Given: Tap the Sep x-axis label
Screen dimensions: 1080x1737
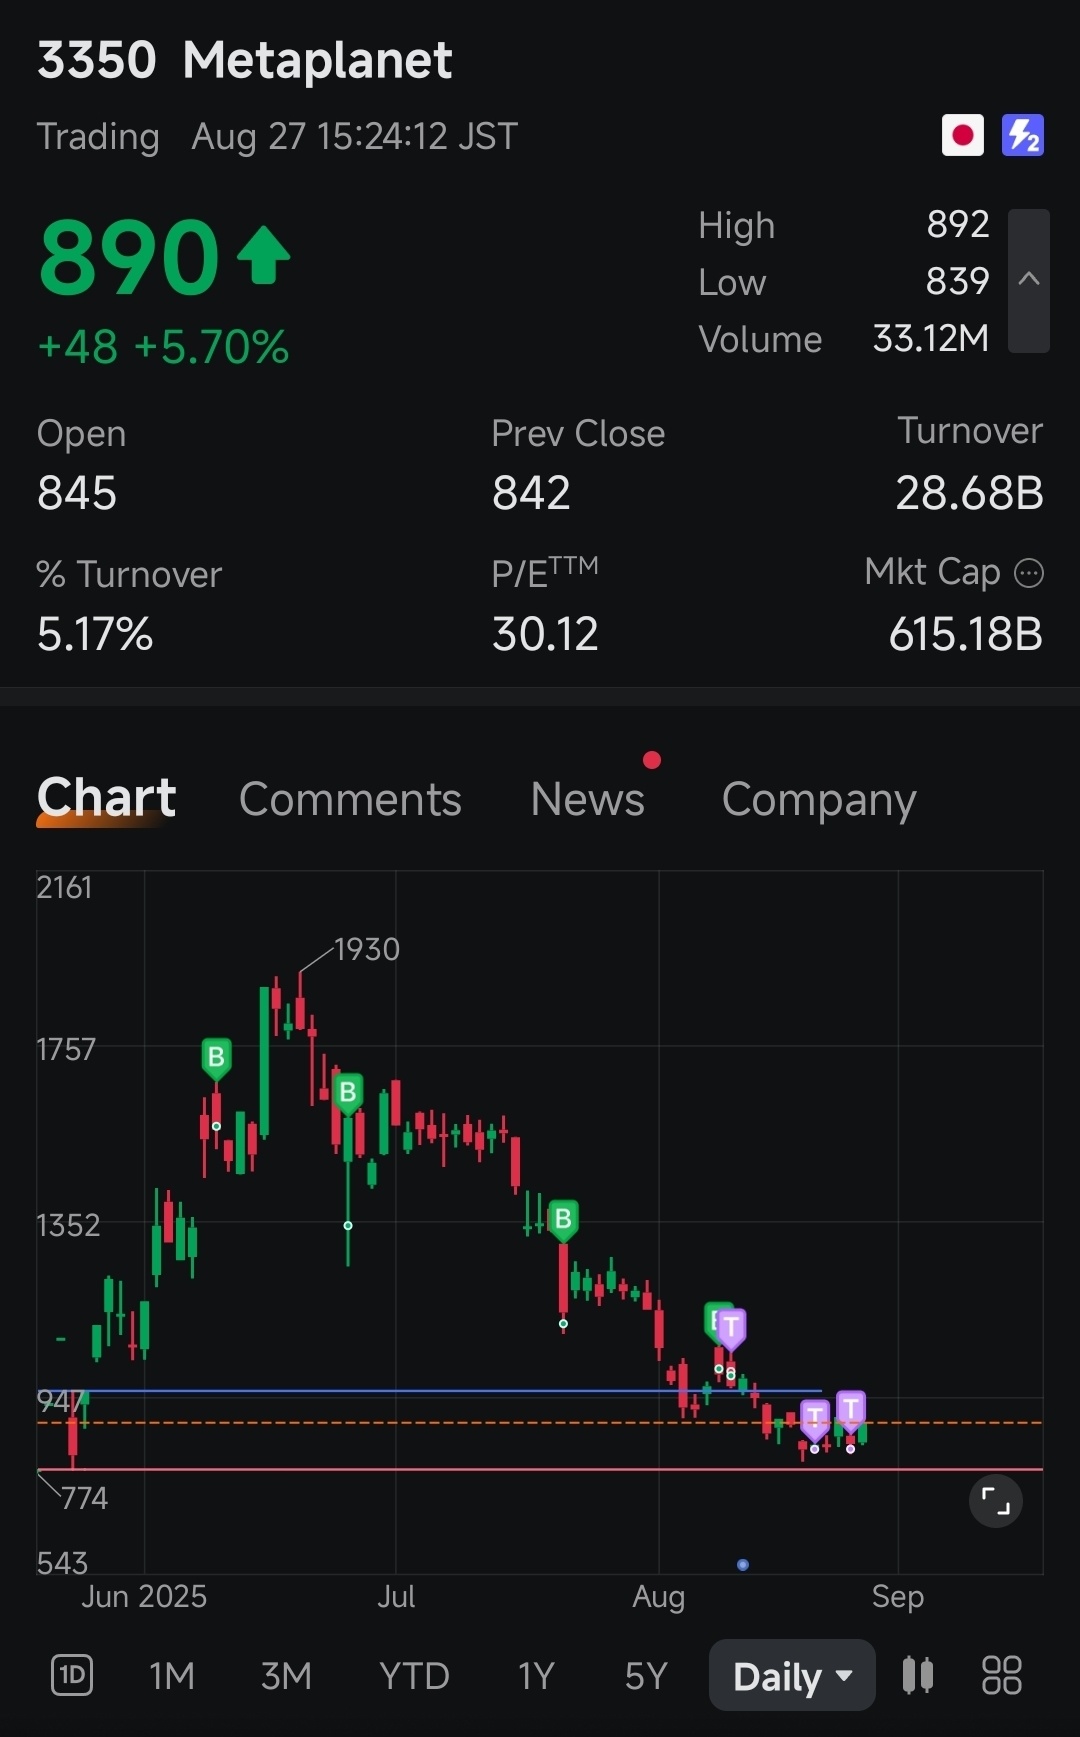Looking at the screenshot, I should 898,1597.
